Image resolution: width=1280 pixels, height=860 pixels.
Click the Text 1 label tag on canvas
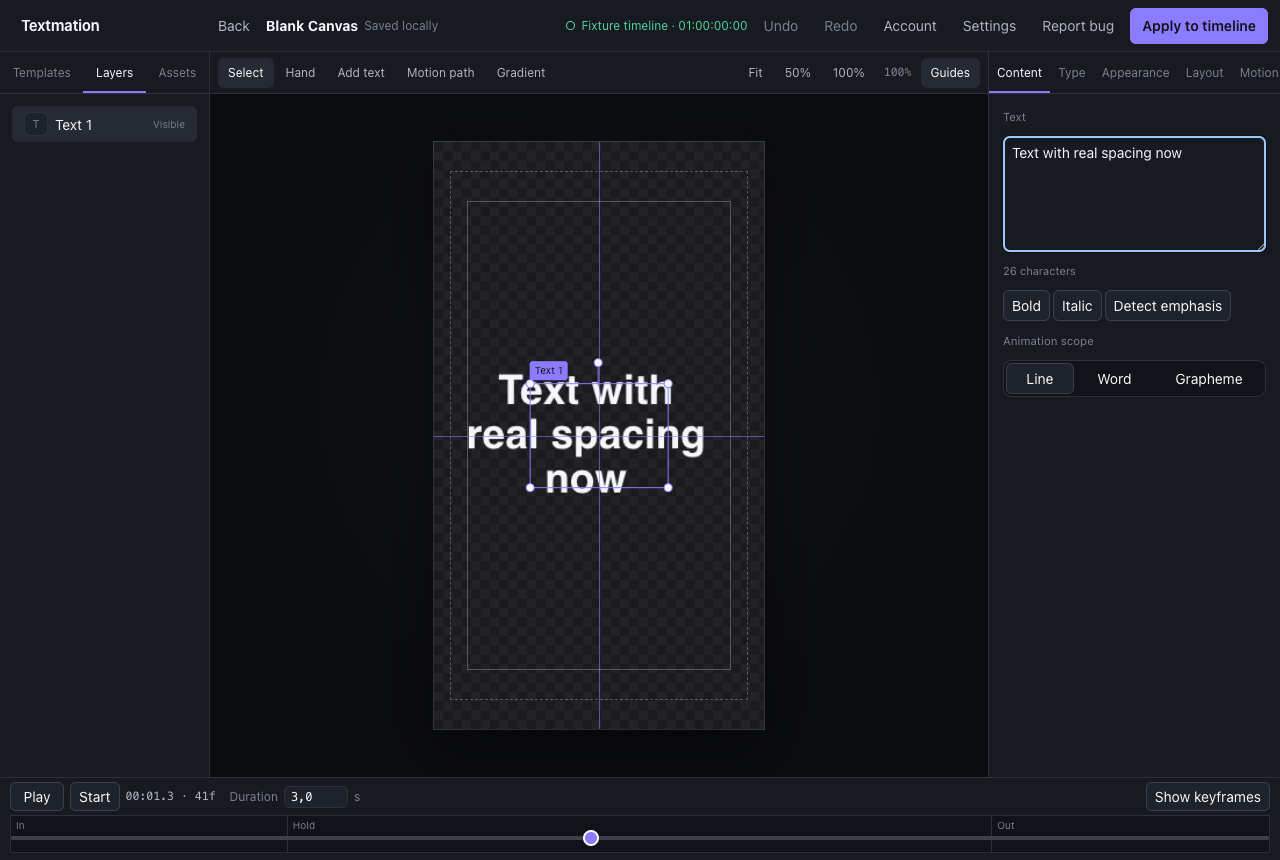click(548, 370)
